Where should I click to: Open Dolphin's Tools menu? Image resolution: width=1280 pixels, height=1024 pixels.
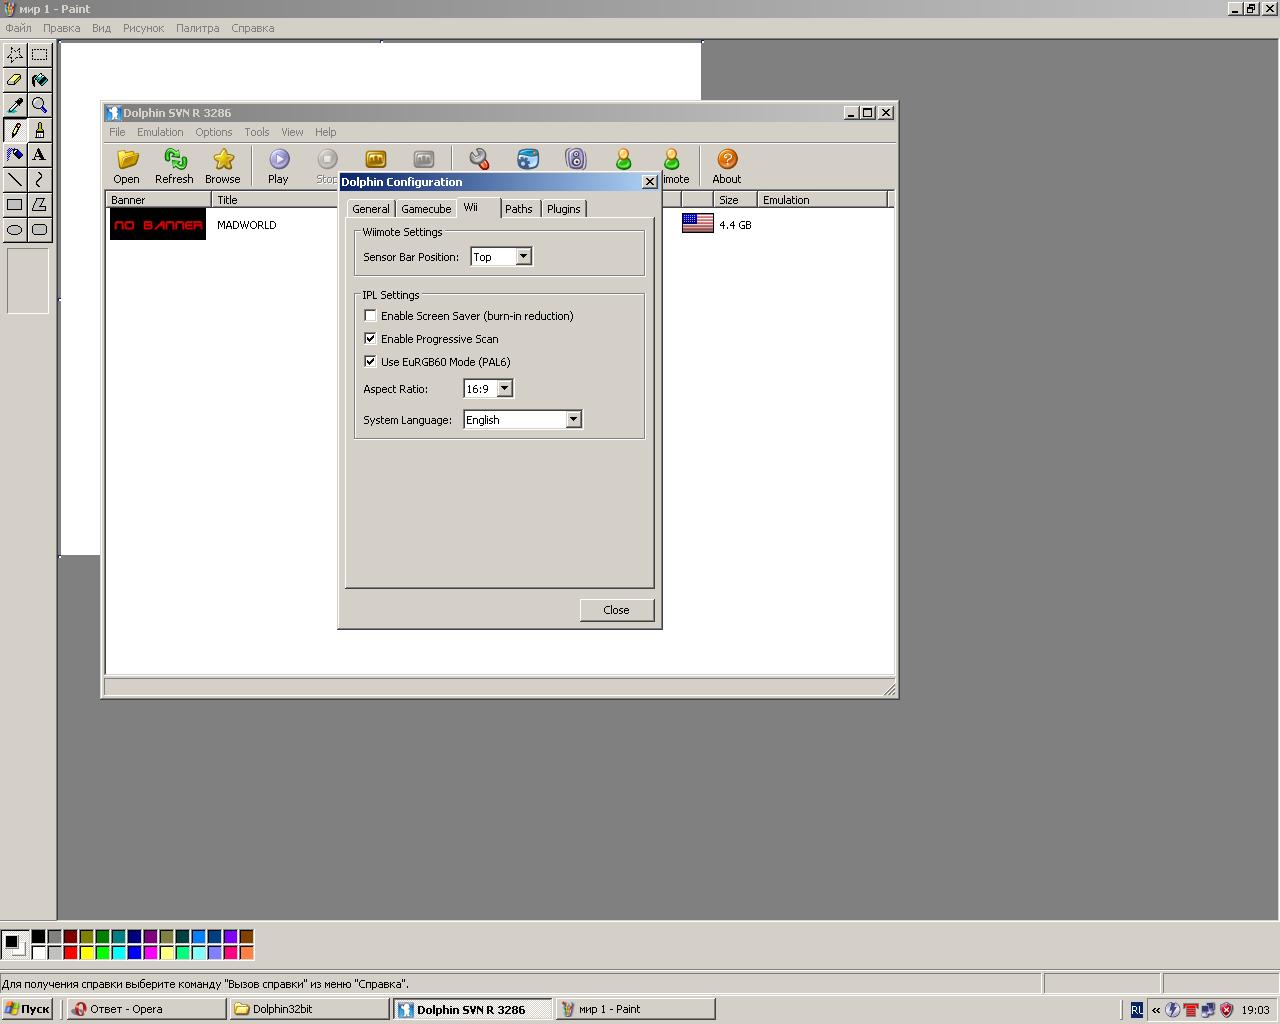tap(257, 132)
